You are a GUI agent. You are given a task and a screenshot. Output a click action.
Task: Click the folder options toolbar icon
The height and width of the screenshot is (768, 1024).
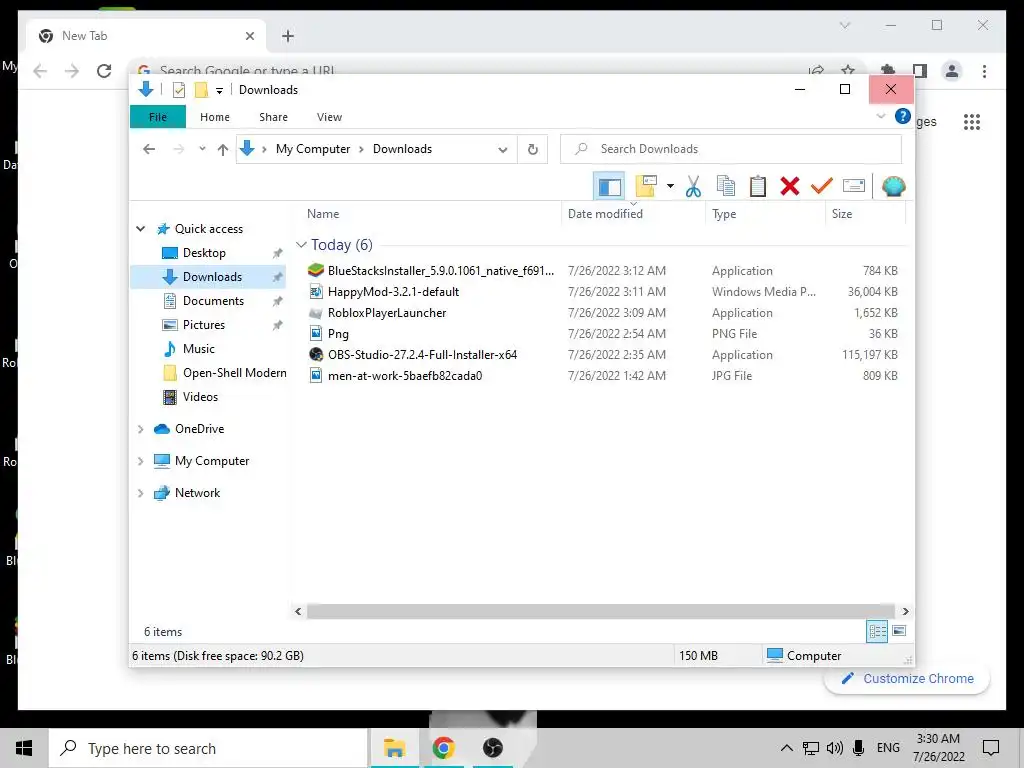tap(646, 187)
